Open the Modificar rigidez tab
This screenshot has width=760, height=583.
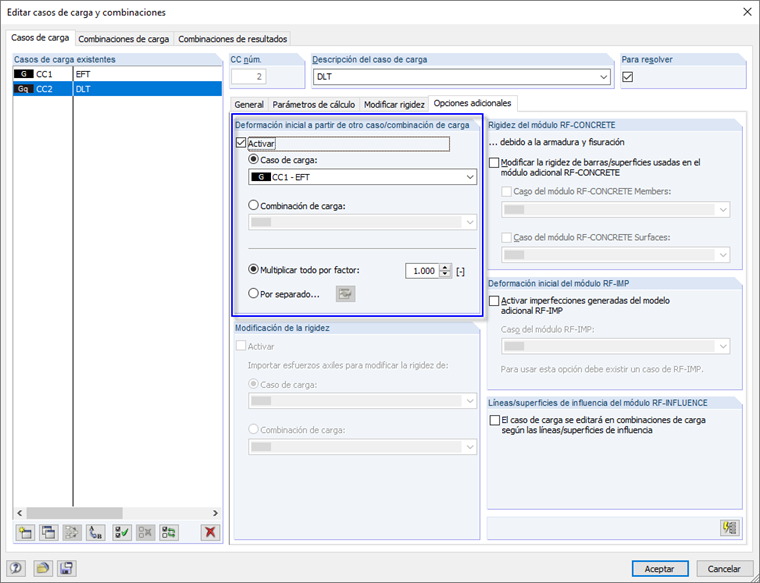pos(394,104)
